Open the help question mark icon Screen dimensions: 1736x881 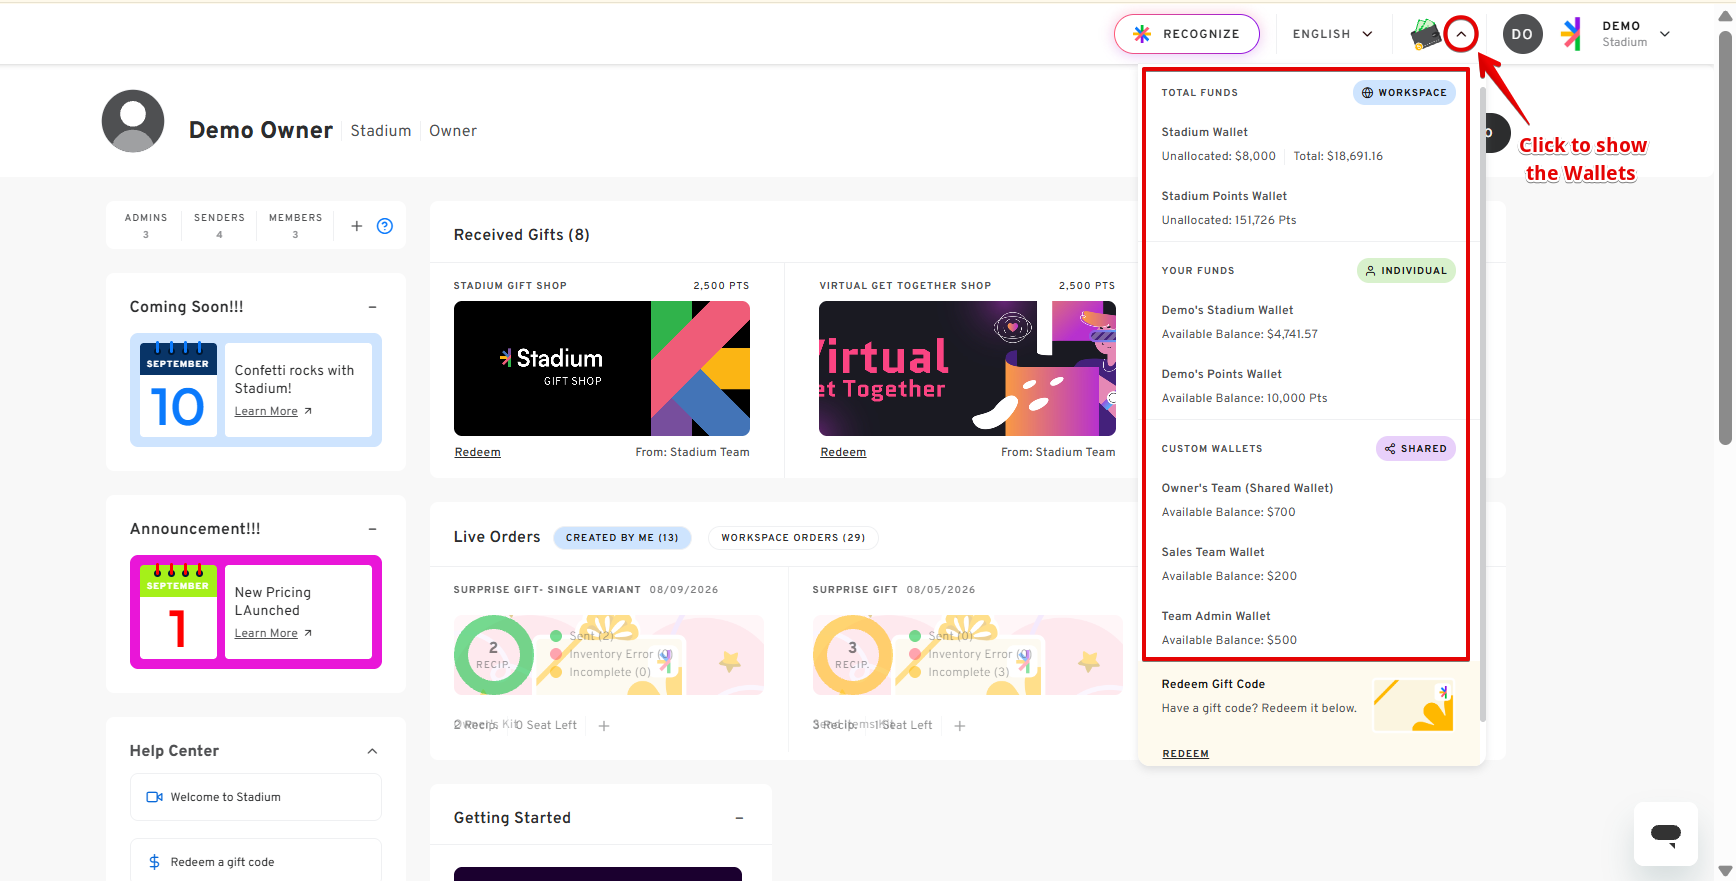click(x=385, y=226)
